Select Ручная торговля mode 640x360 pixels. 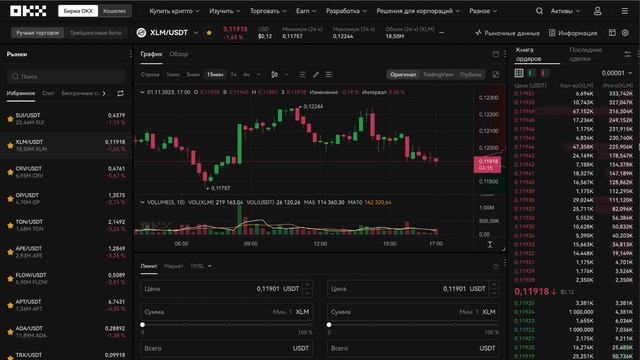tap(38, 33)
